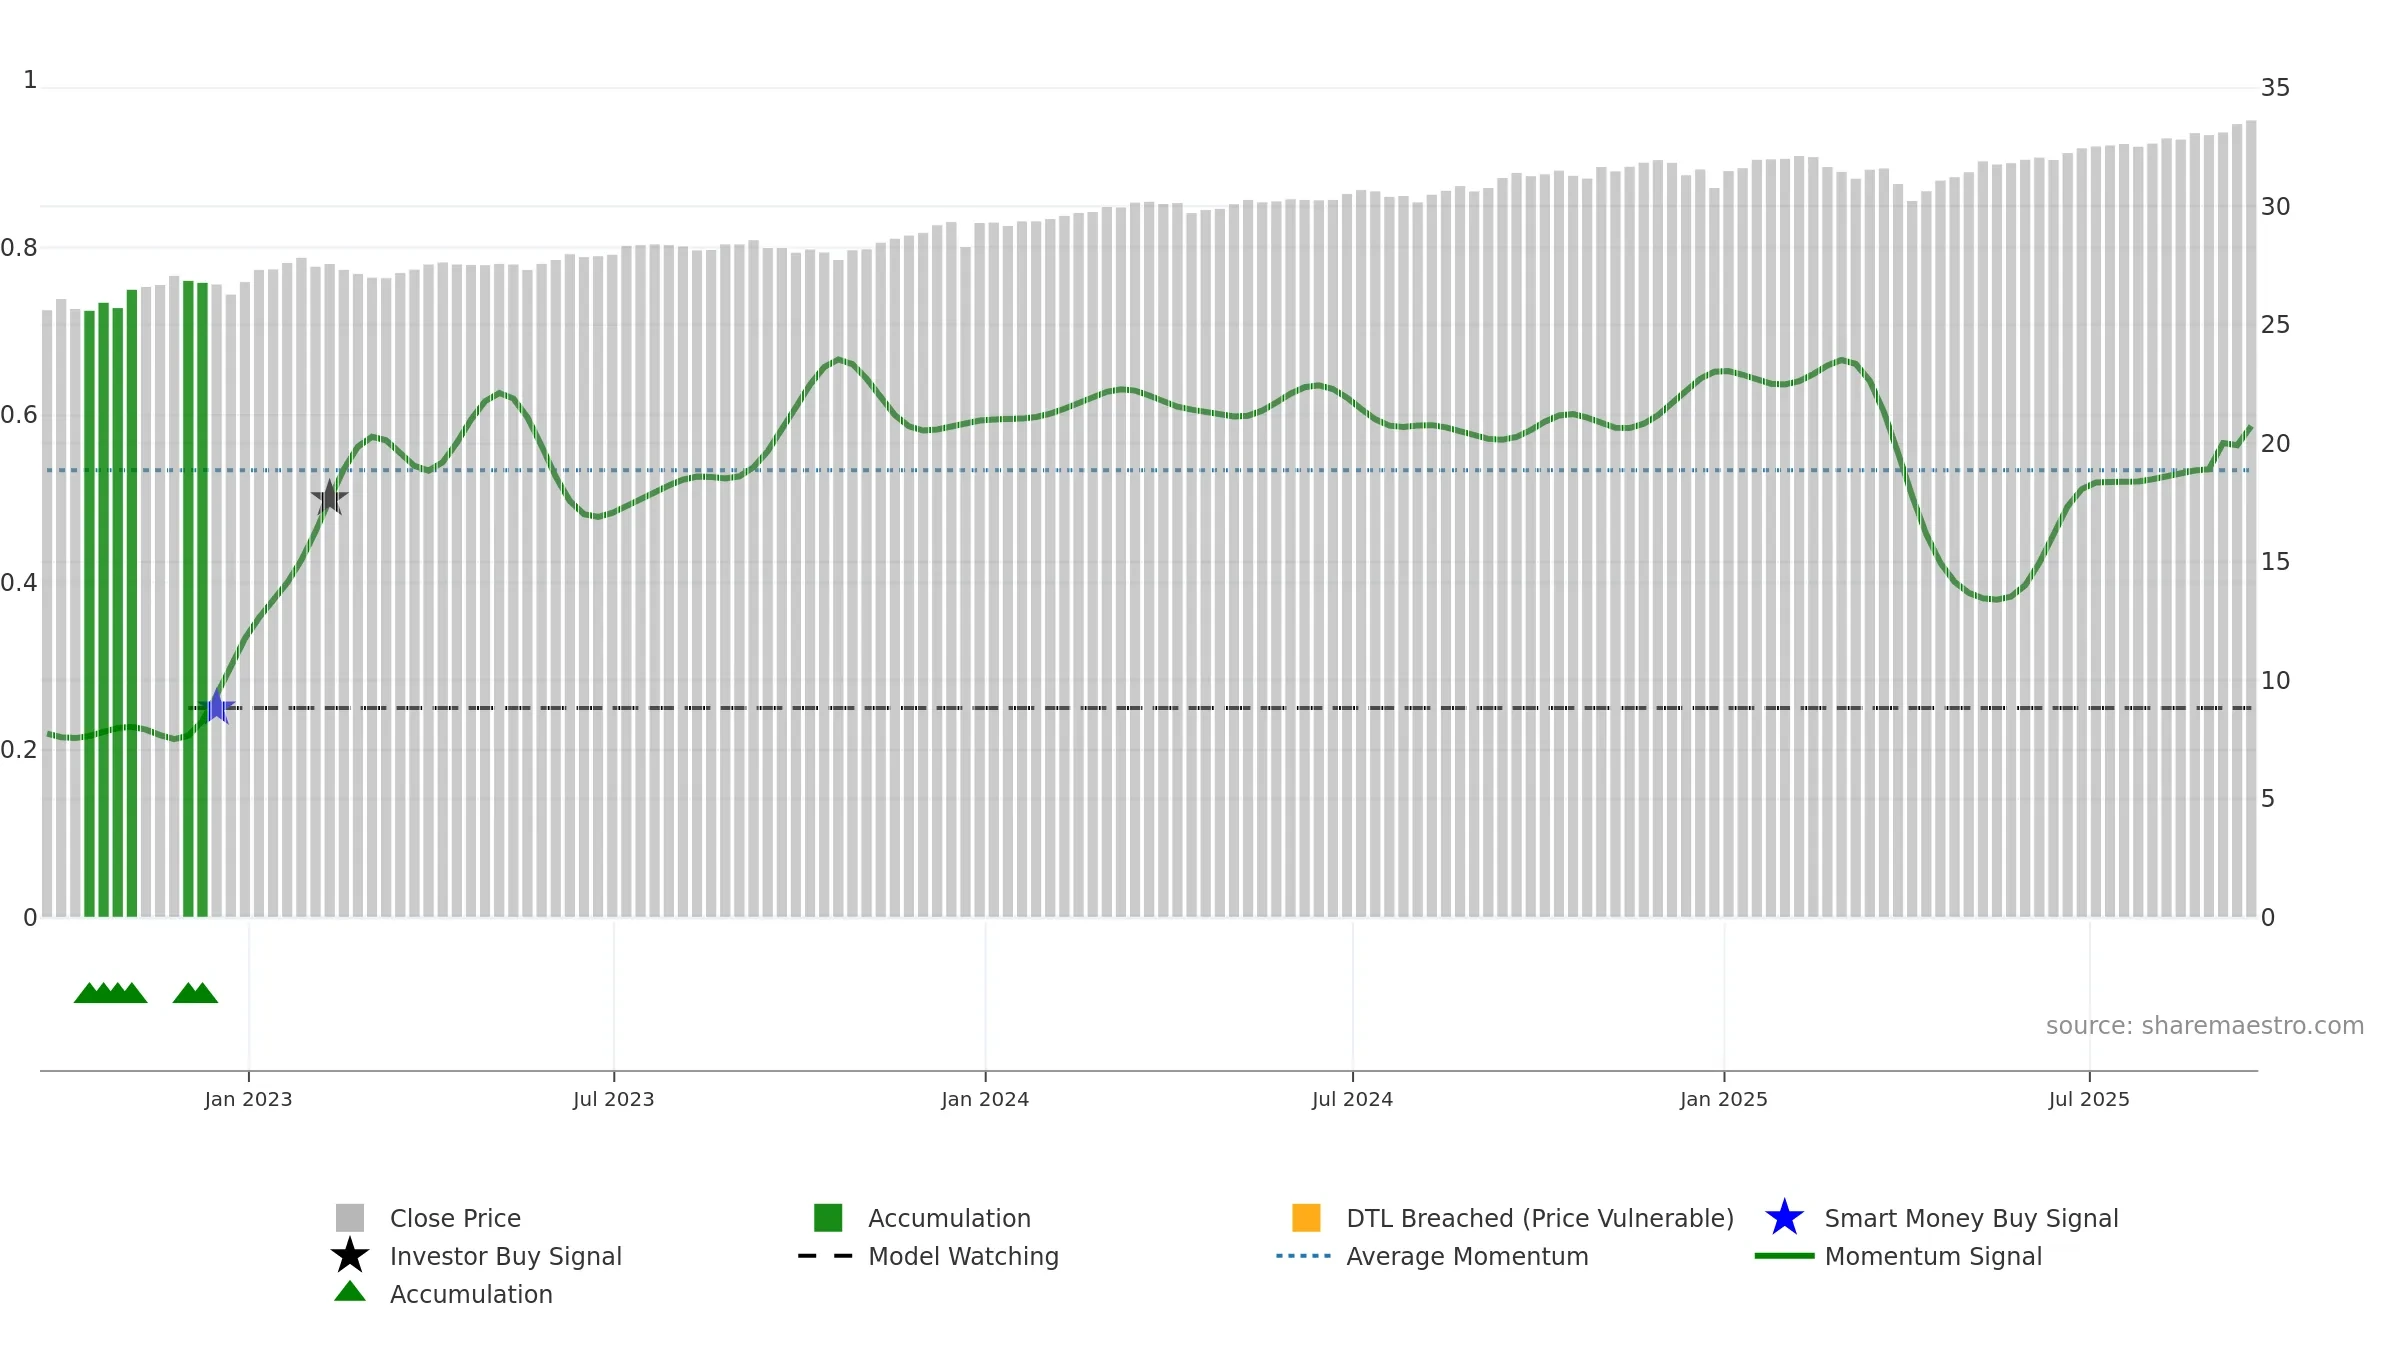Toggle the Close Price legend label
The height and width of the screenshot is (1350, 2400).
click(x=455, y=1218)
